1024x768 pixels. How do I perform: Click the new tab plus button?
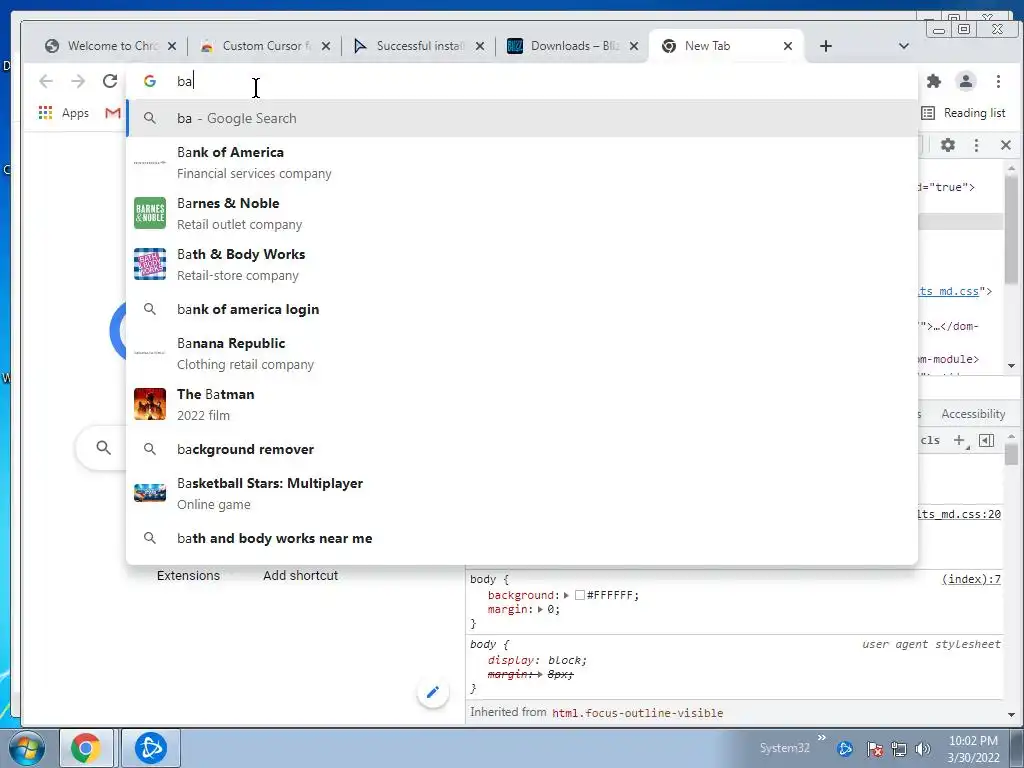[825, 46]
